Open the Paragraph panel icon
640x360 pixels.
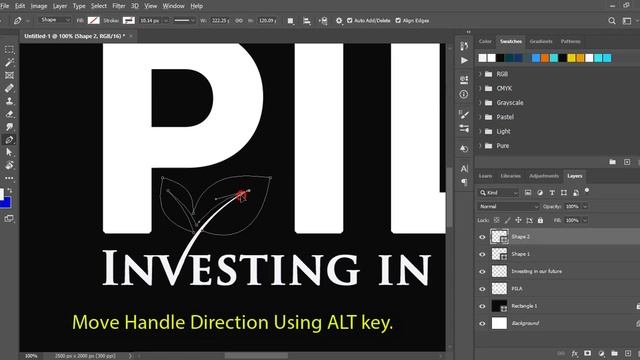tap(464, 182)
